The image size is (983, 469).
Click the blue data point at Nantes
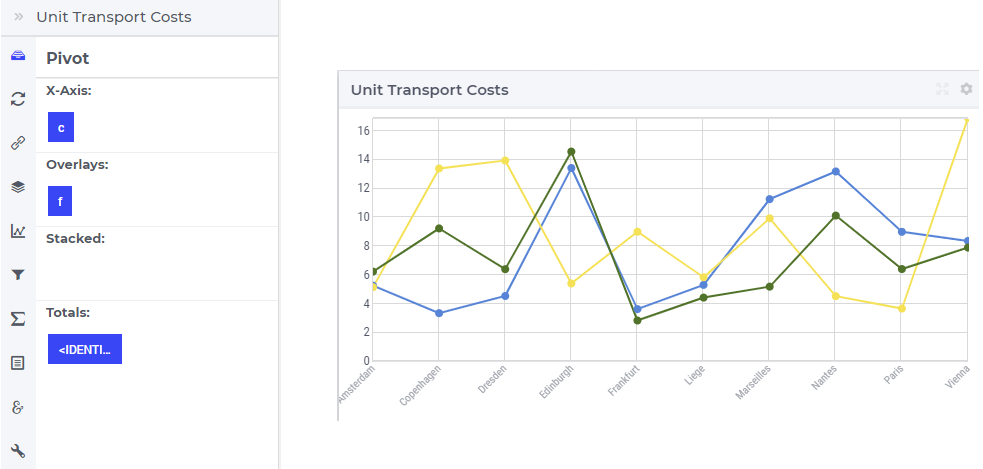coord(836,172)
